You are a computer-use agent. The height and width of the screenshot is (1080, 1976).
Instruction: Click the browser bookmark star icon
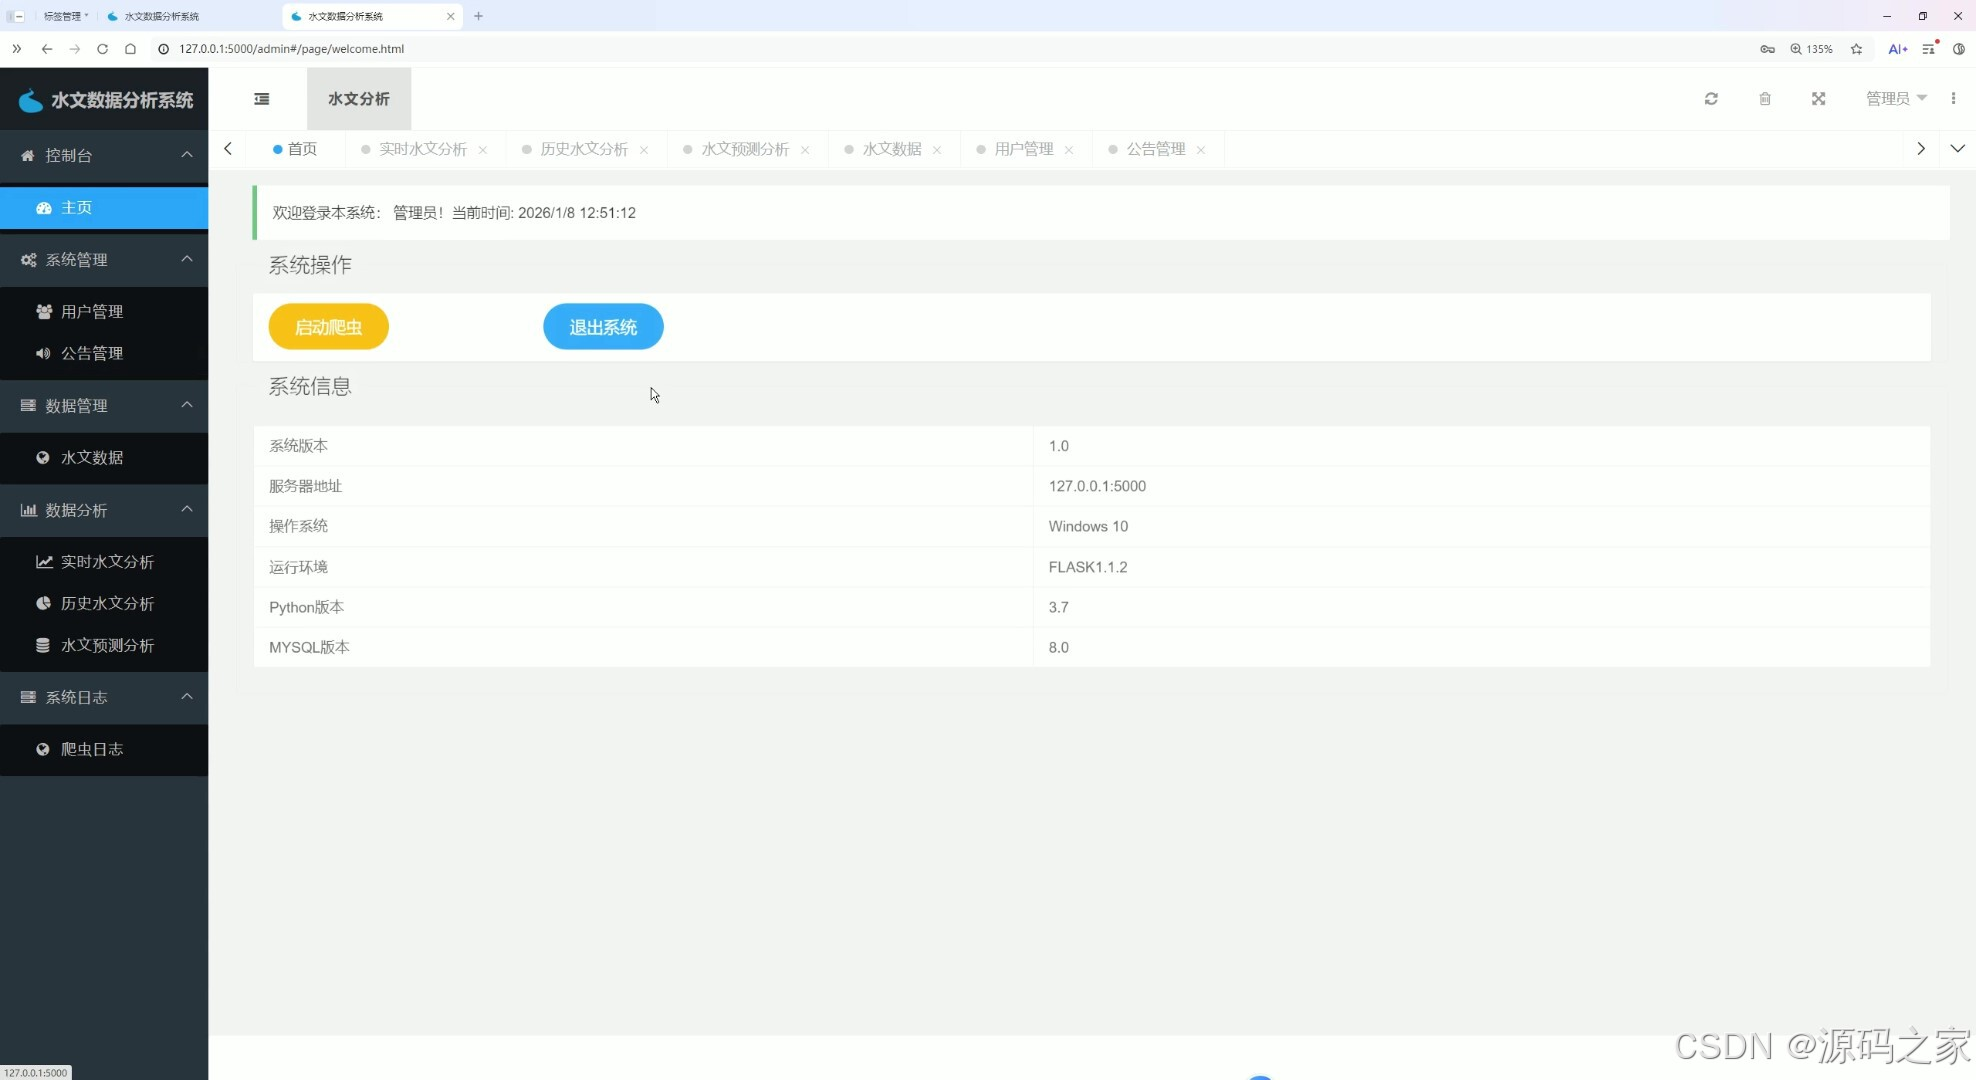pyautogui.click(x=1857, y=49)
